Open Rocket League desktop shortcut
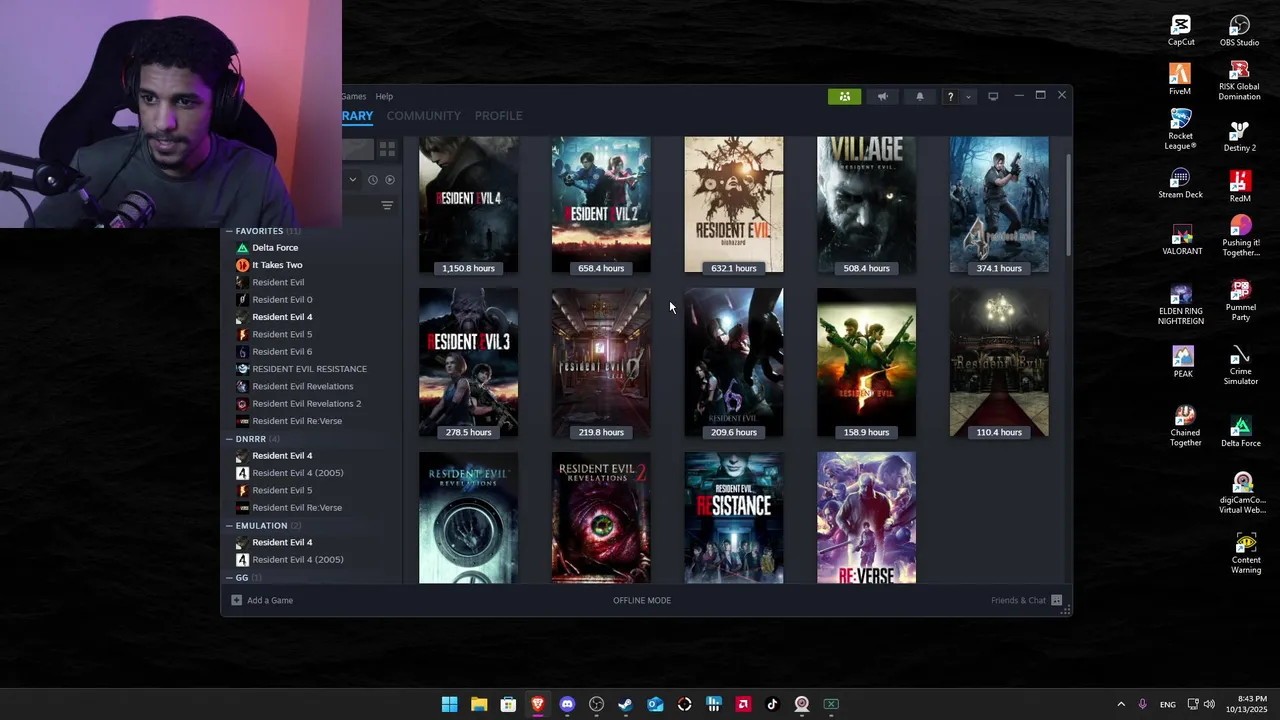Screen dimensions: 1280x720 click(x=1180, y=130)
